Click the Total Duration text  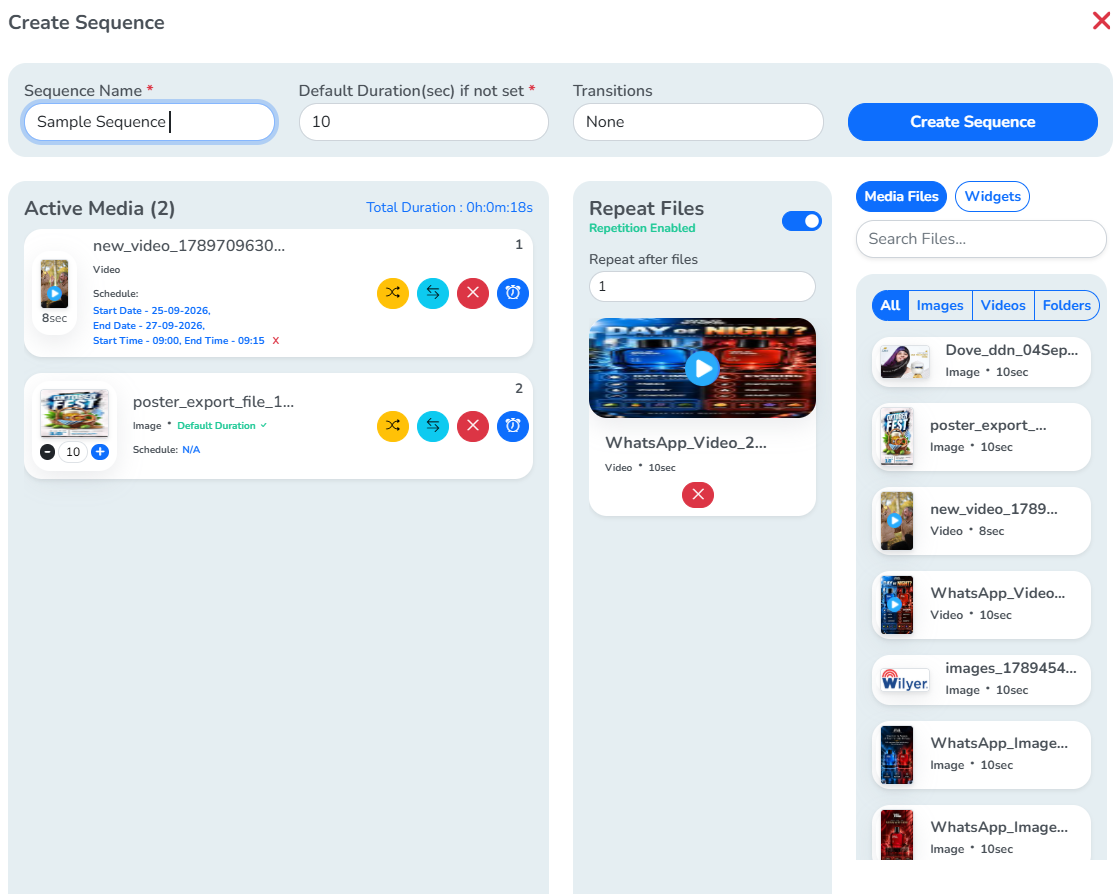(x=449, y=208)
